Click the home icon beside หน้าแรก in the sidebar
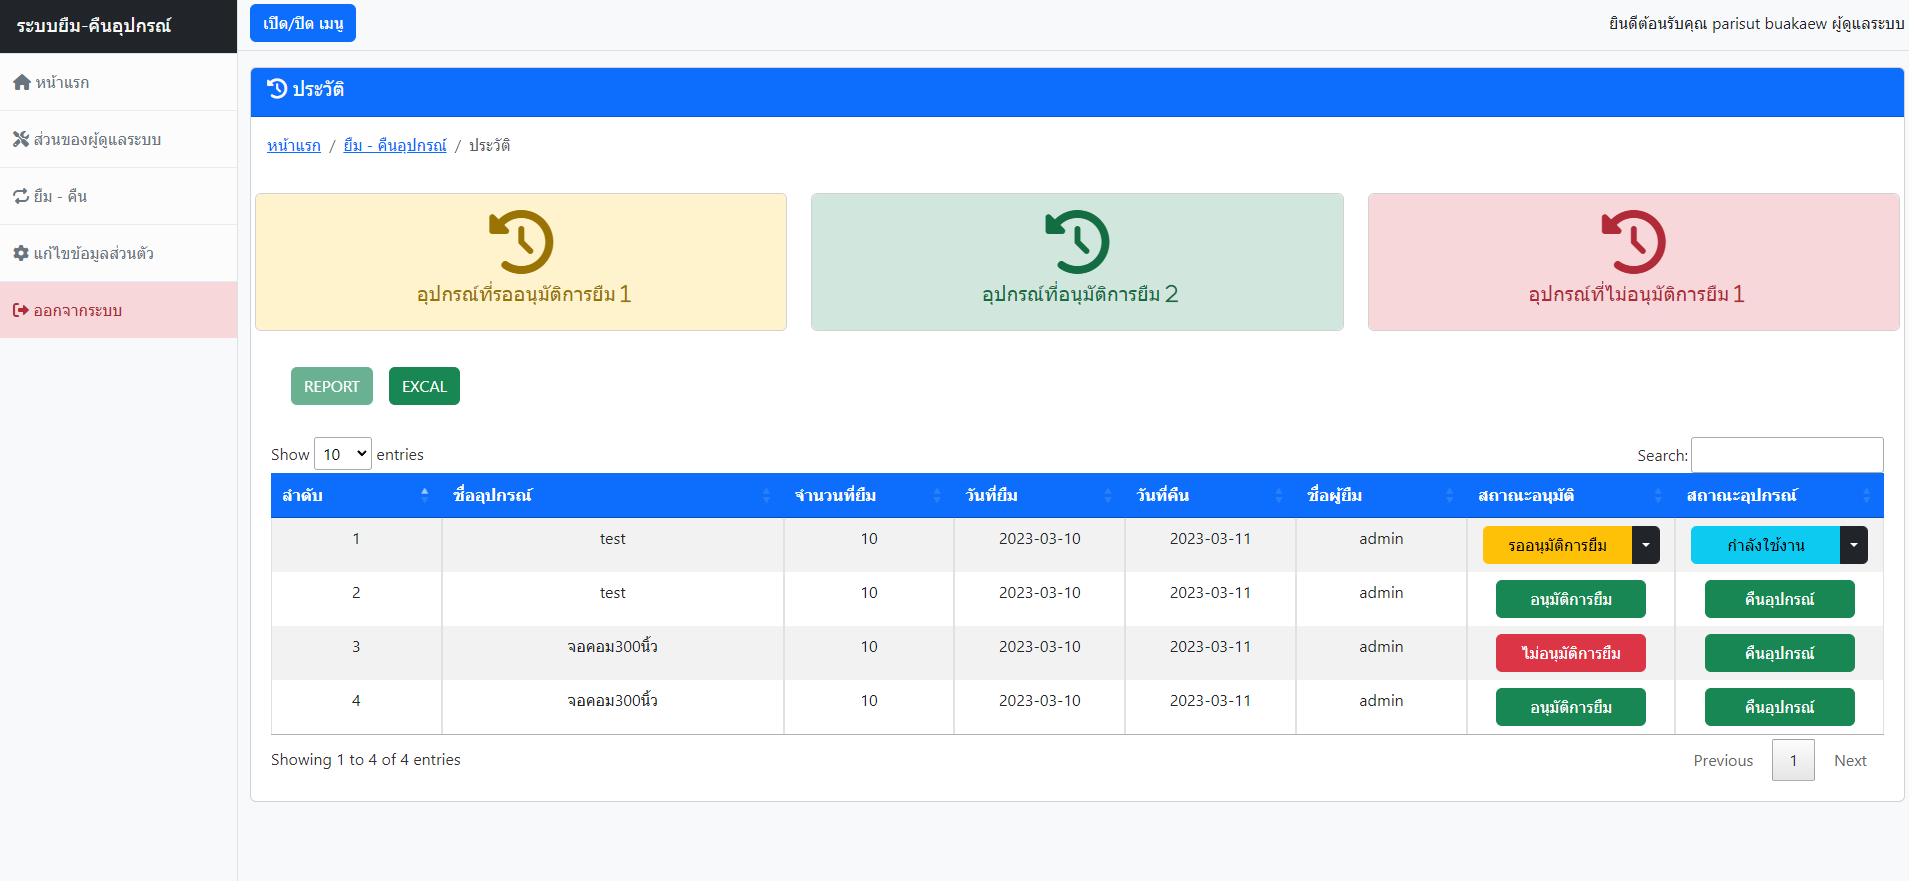Viewport: 1909px width, 881px height. tap(22, 82)
